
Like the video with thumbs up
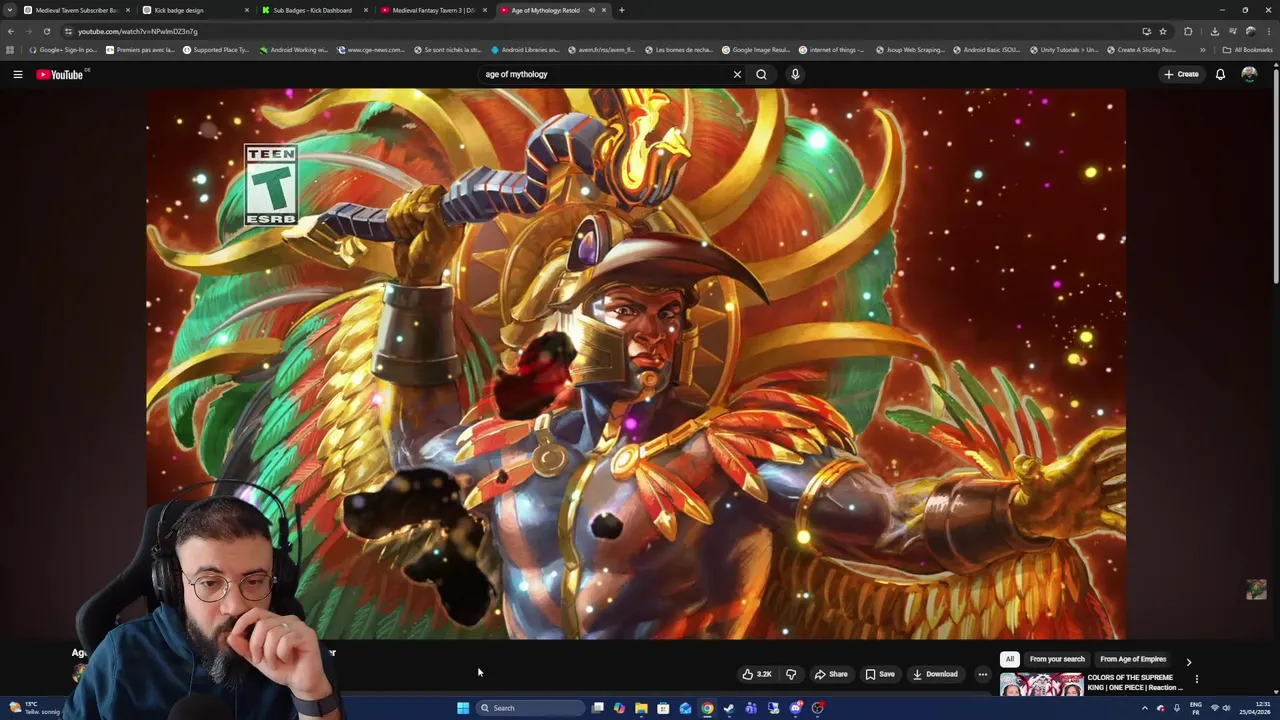coord(757,674)
